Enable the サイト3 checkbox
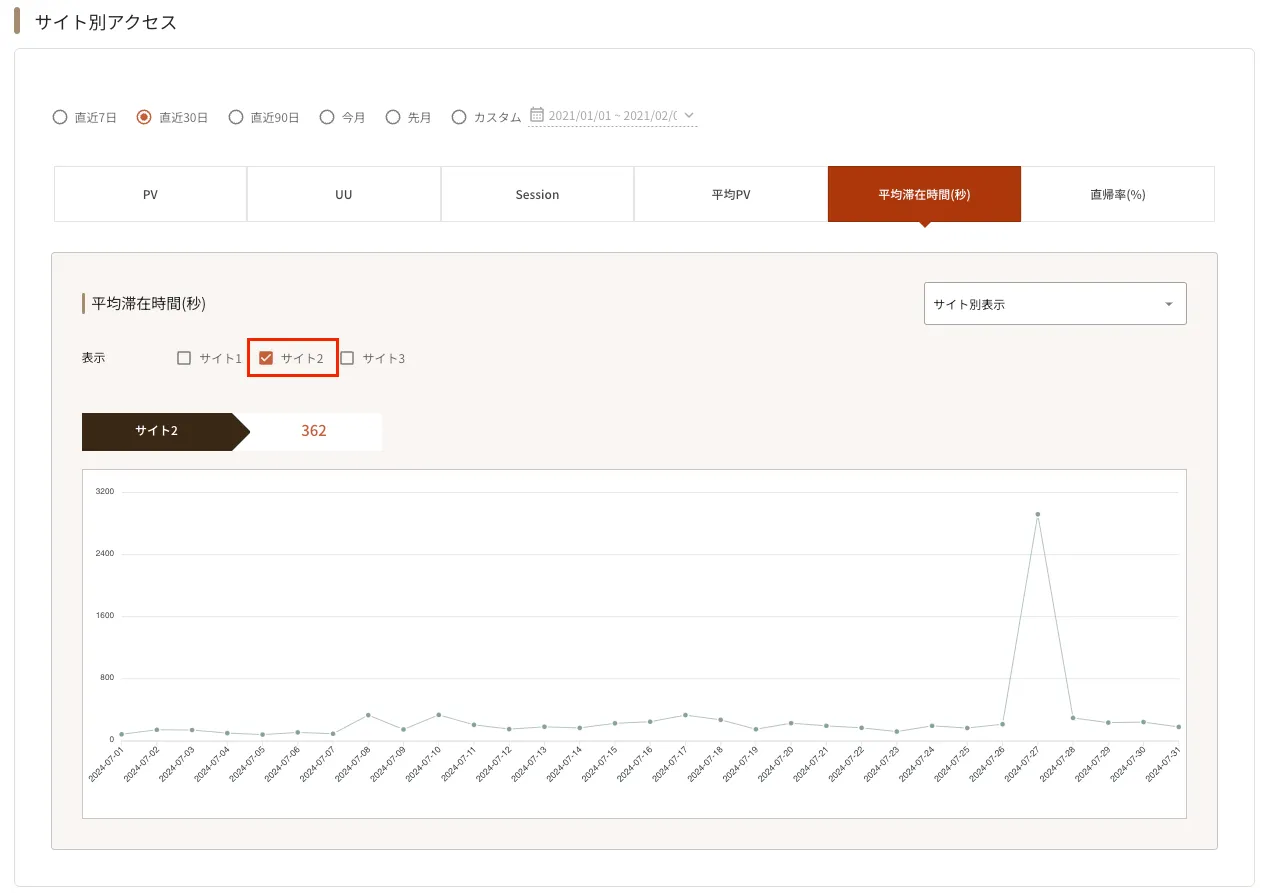The height and width of the screenshot is (893, 1276). 347,358
